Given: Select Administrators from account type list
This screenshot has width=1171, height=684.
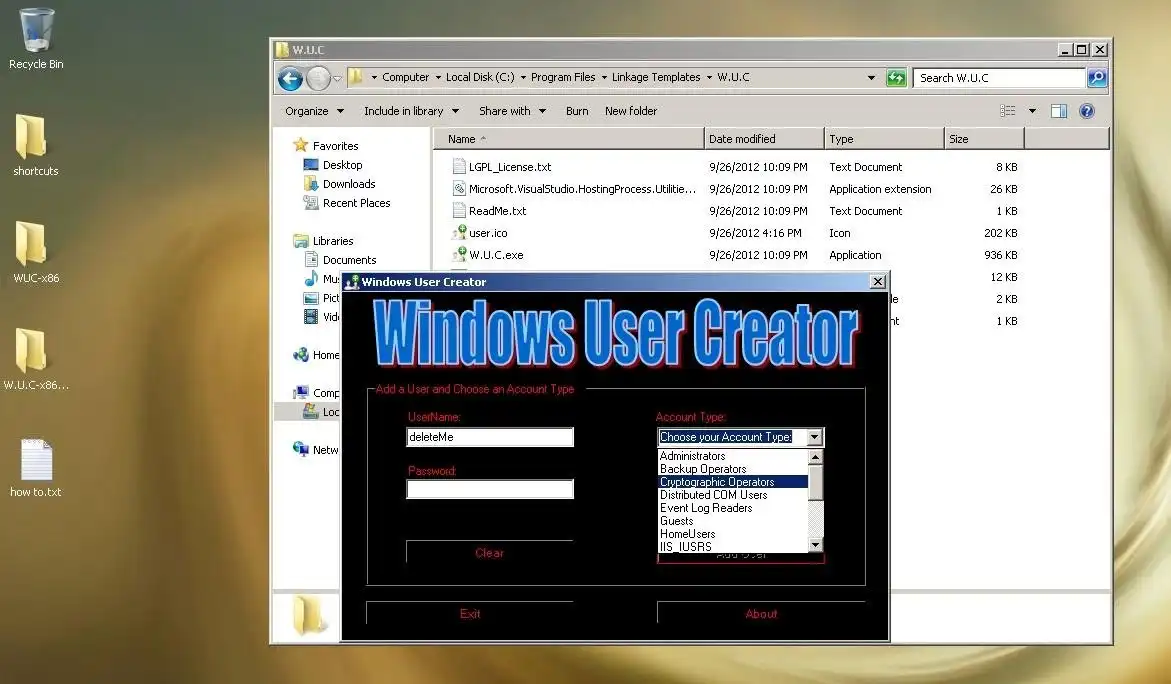Looking at the screenshot, I should point(733,456).
